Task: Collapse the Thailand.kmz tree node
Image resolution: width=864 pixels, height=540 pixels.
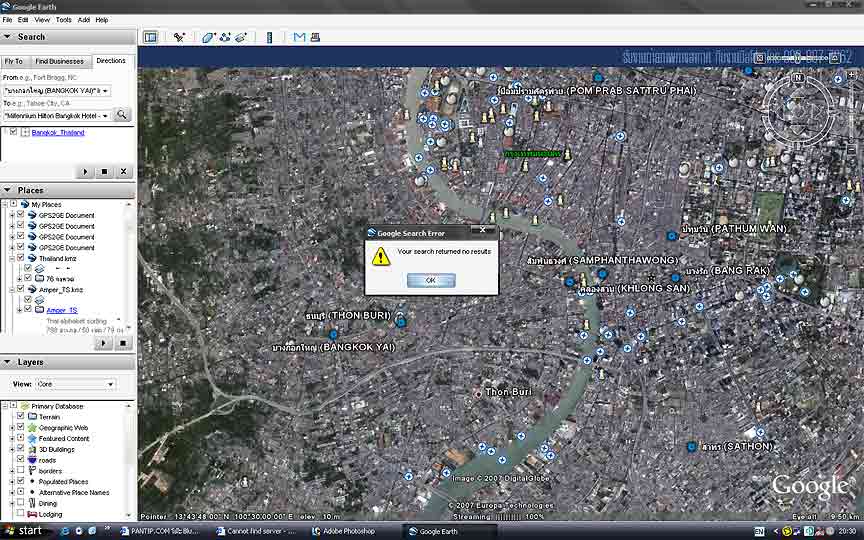Action: [x=12, y=258]
